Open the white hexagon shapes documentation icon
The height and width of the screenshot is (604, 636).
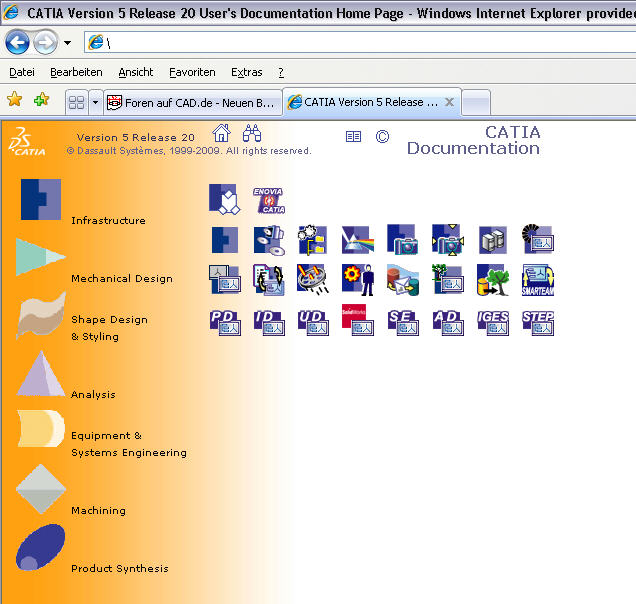[225, 199]
